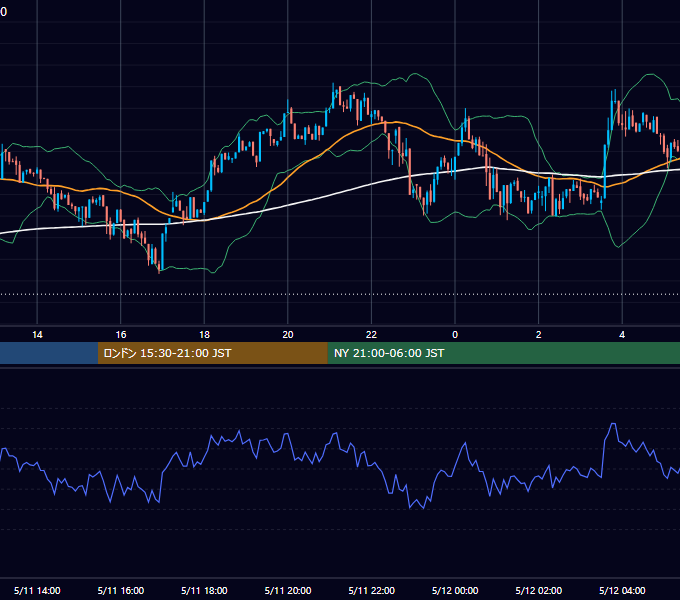Click the blue session bar before London

49,353
